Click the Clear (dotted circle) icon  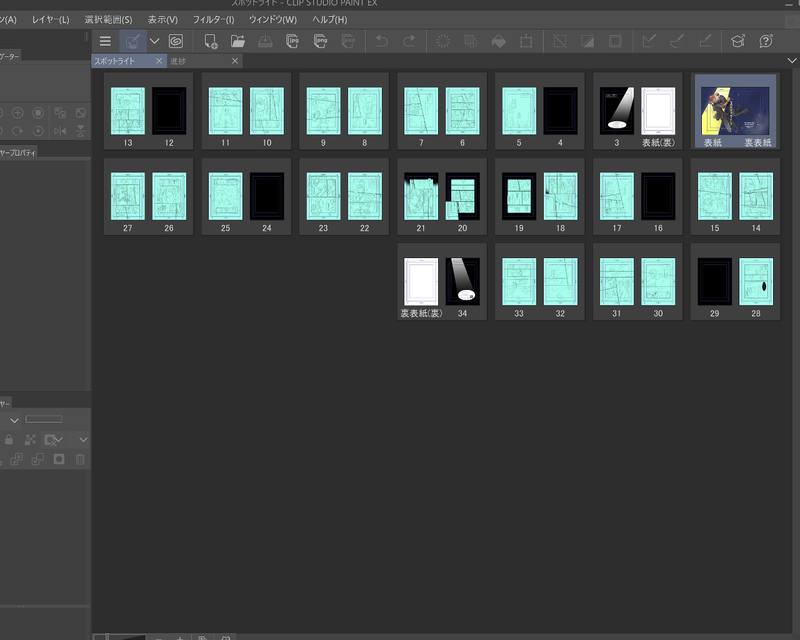click(x=443, y=41)
